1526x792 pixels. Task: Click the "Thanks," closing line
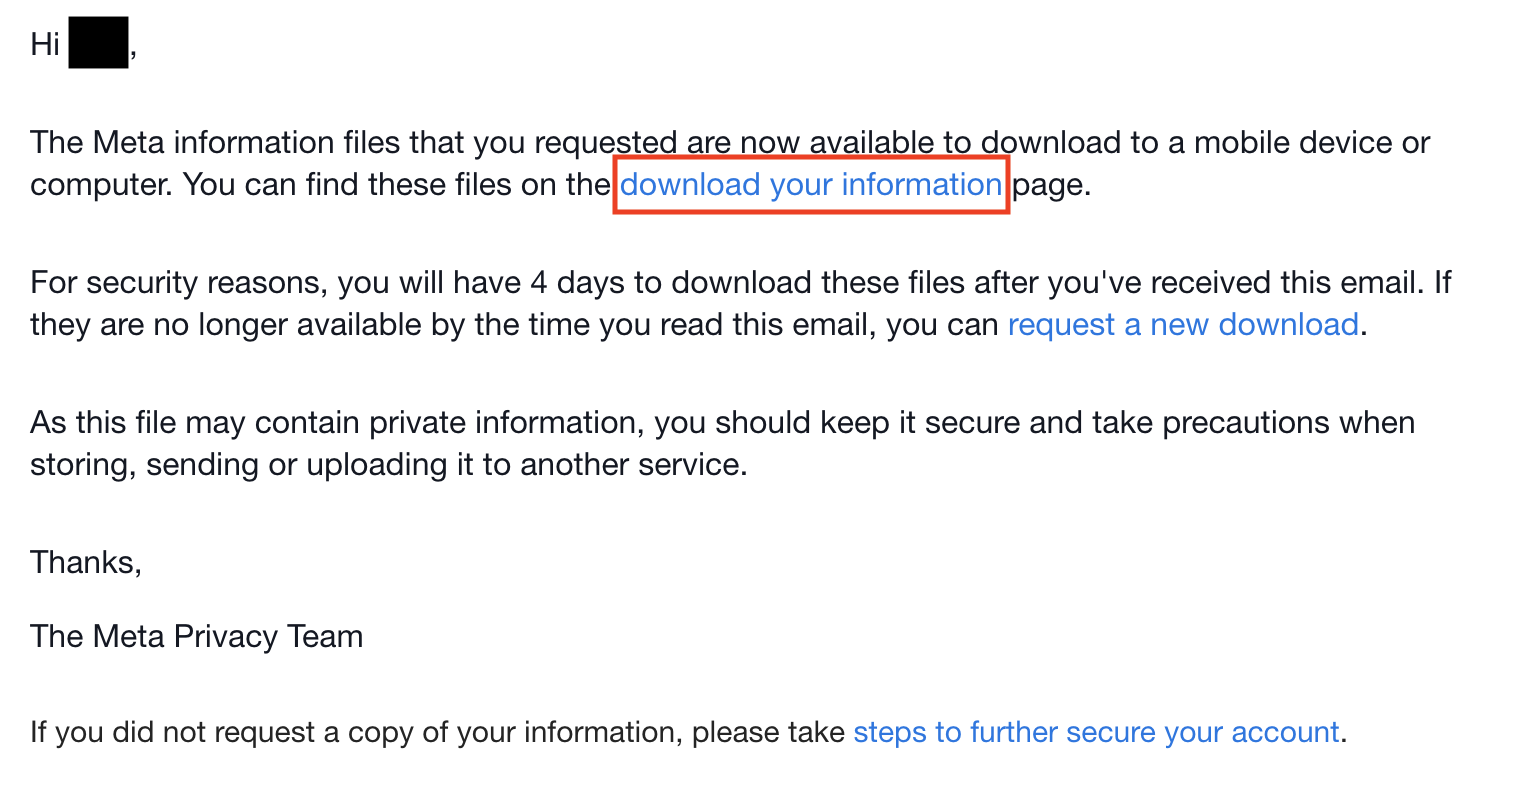tap(86, 562)
